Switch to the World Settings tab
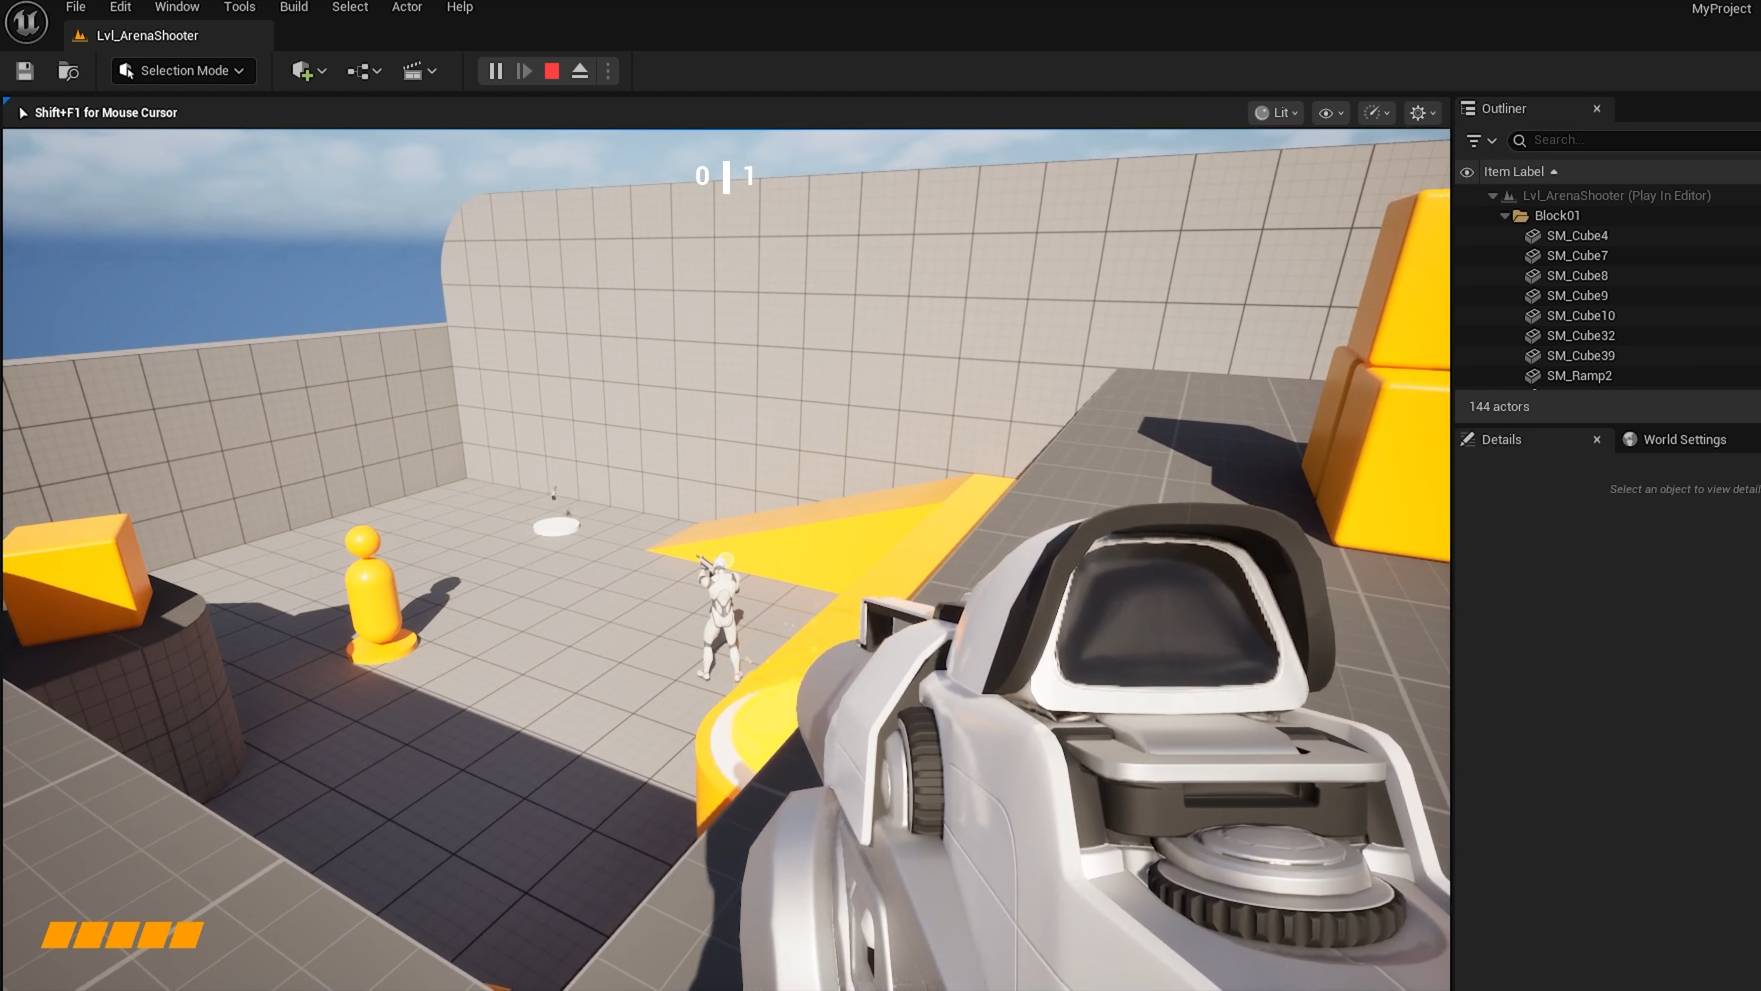This screenshot has width=1761, height=991. [1683, 439]
